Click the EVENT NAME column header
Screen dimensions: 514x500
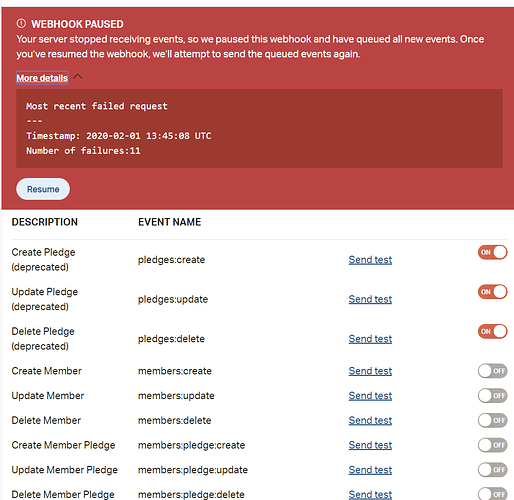[170, 222]
